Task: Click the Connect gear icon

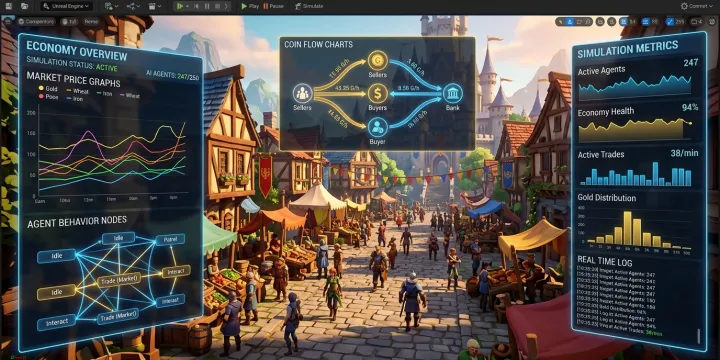Action: pyautogui.click(x=685, y=6)
